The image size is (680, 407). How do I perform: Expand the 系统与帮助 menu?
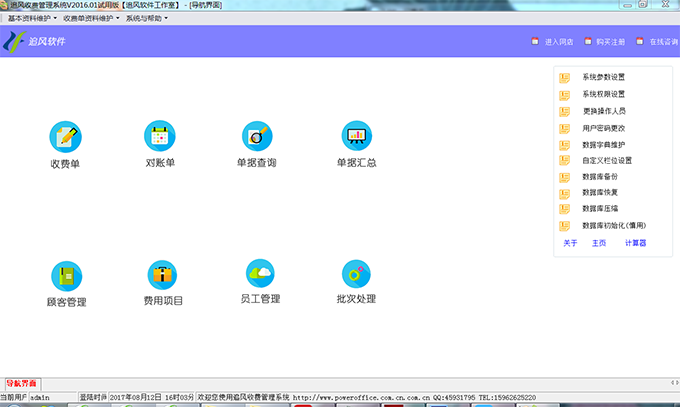click(x=147, y=18)
